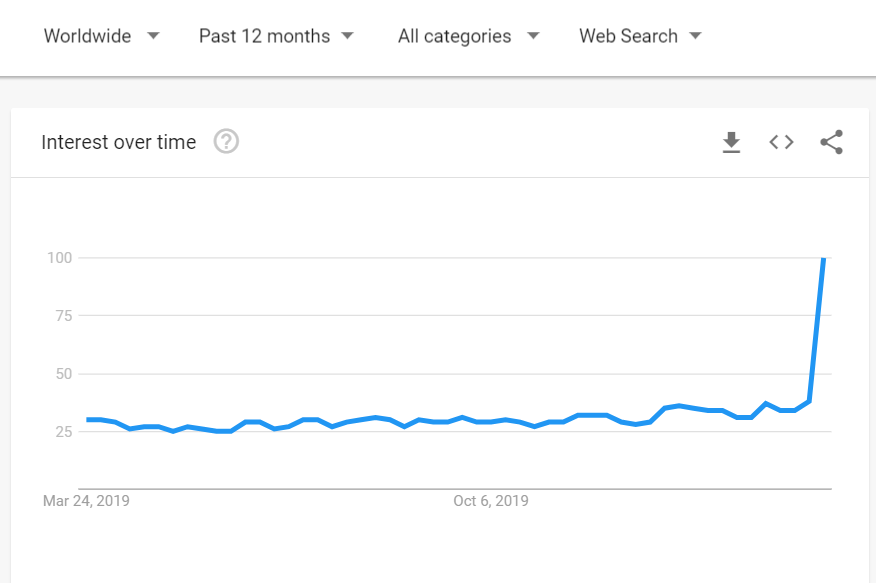Click the Interest over time heading
This screenshot has width=876, height=583.
(x=118, y=142)
